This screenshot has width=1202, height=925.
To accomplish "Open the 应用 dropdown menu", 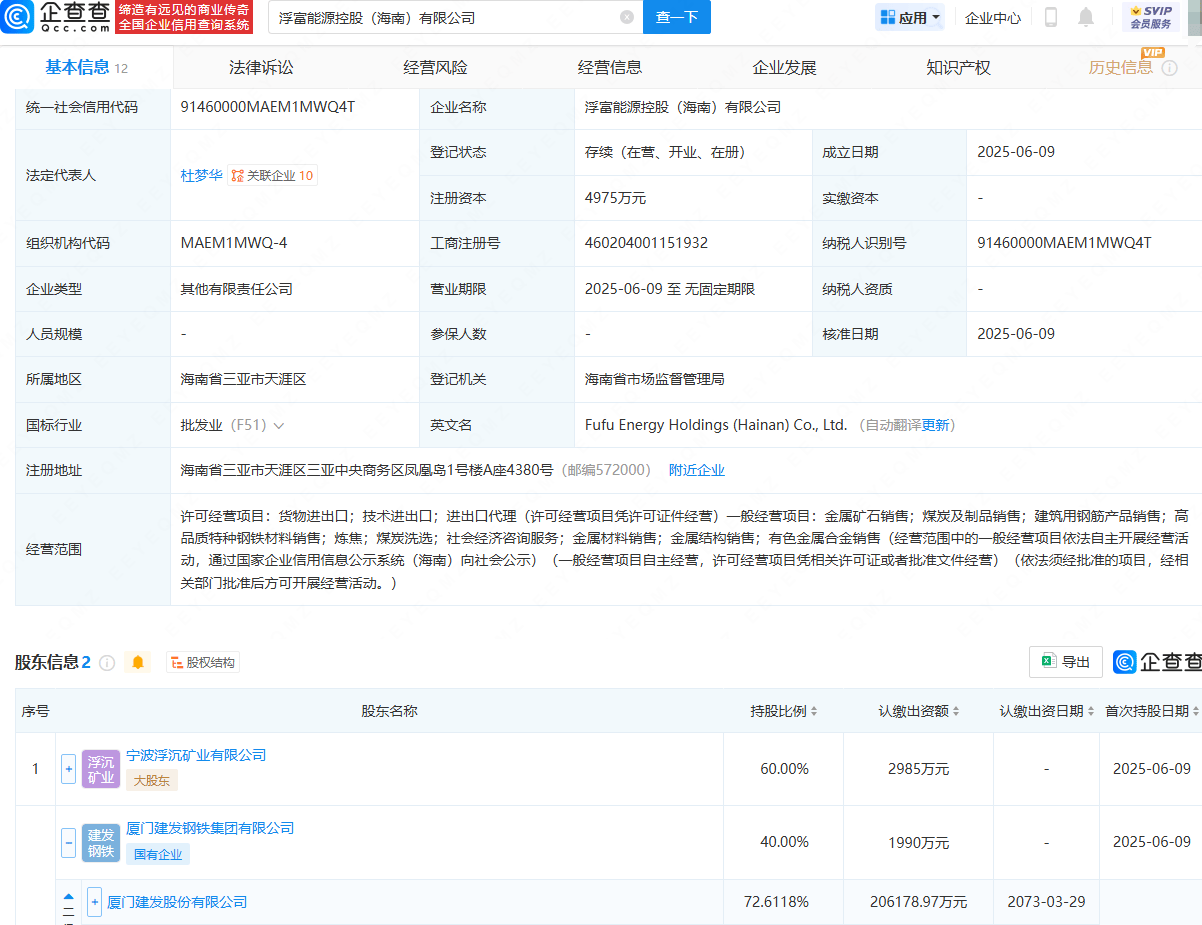I will tap(910, 17).
